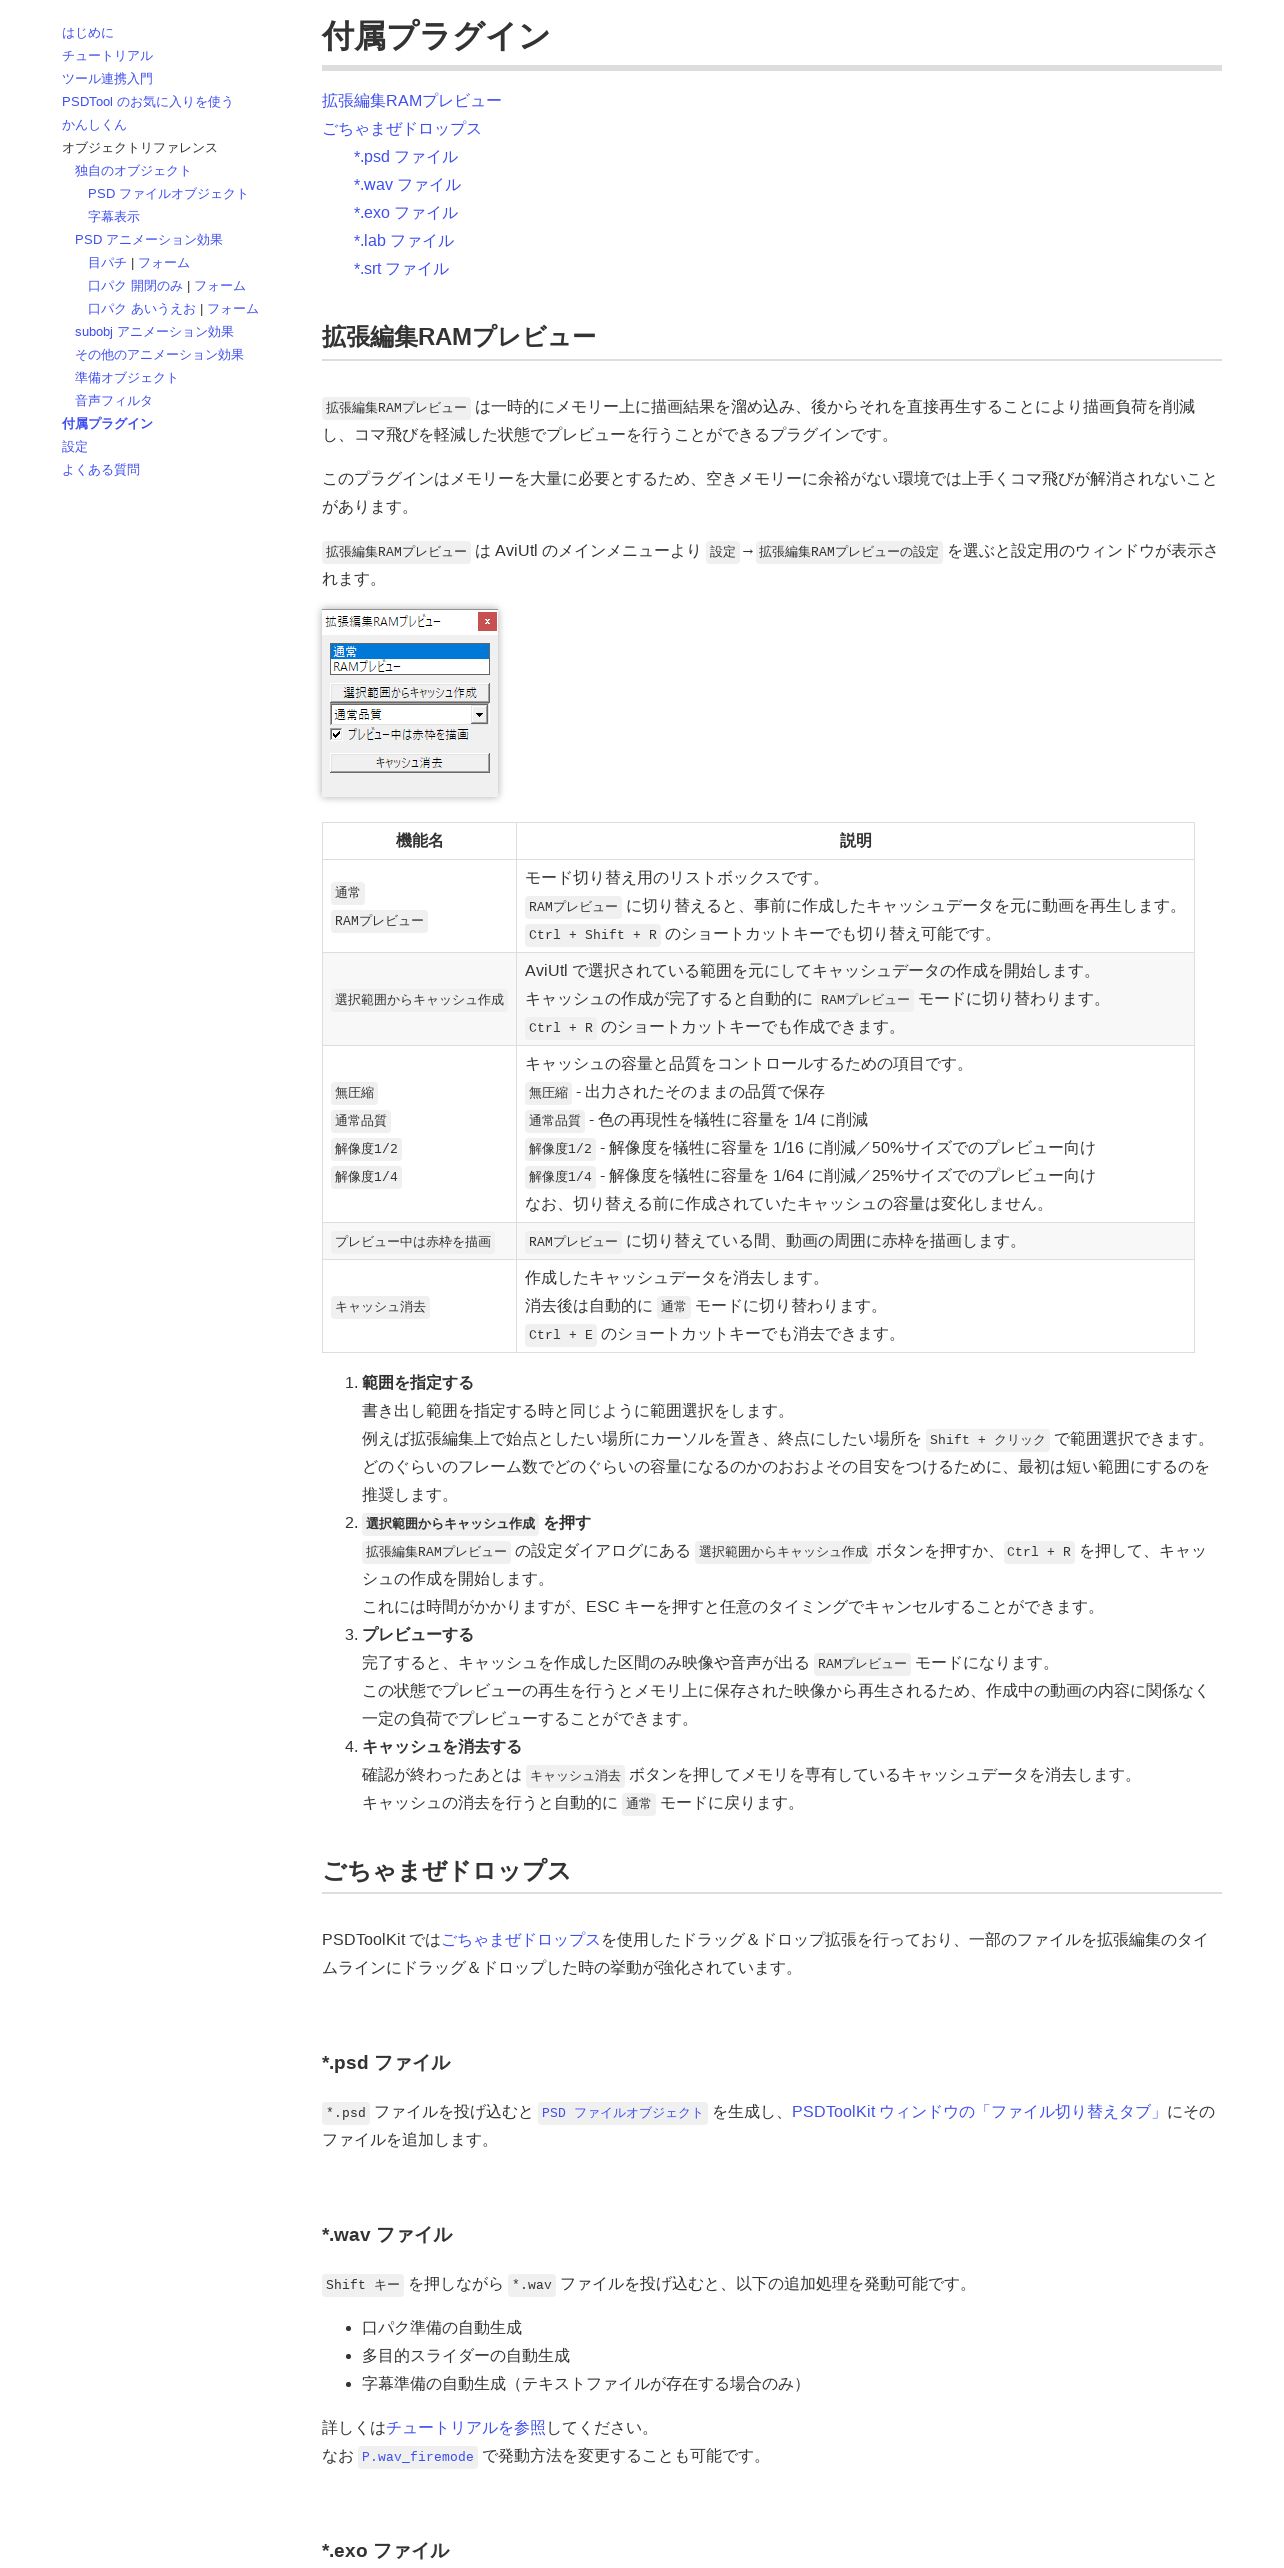The height and width of the screenshot is (2568, 1284).
Task: Click the *.exo ファイル heading
Action: pos(386,2551)
